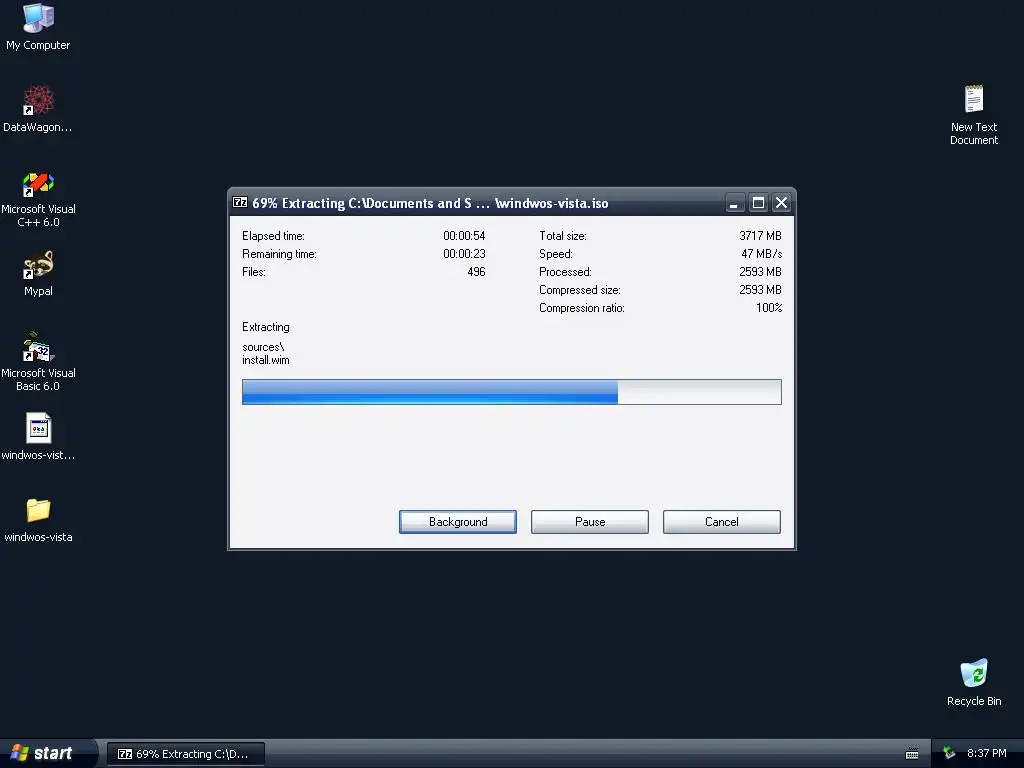Click the Speed value 47 MB/s
The width and height of the screenshot is (1024, 768).
pos(761,254)
